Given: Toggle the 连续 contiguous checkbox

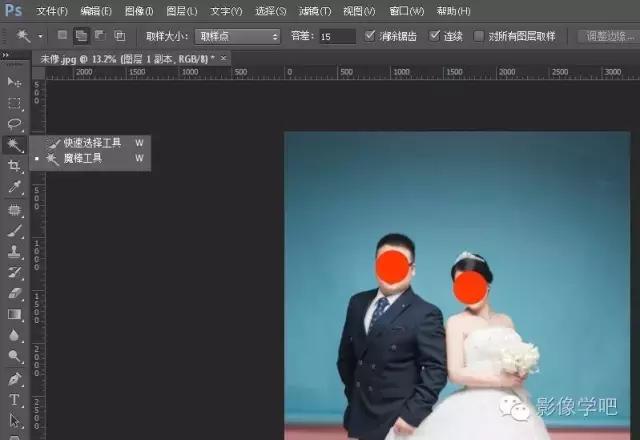Looking at the screenshot, I should pyautogui.click(x=434, y=36).
